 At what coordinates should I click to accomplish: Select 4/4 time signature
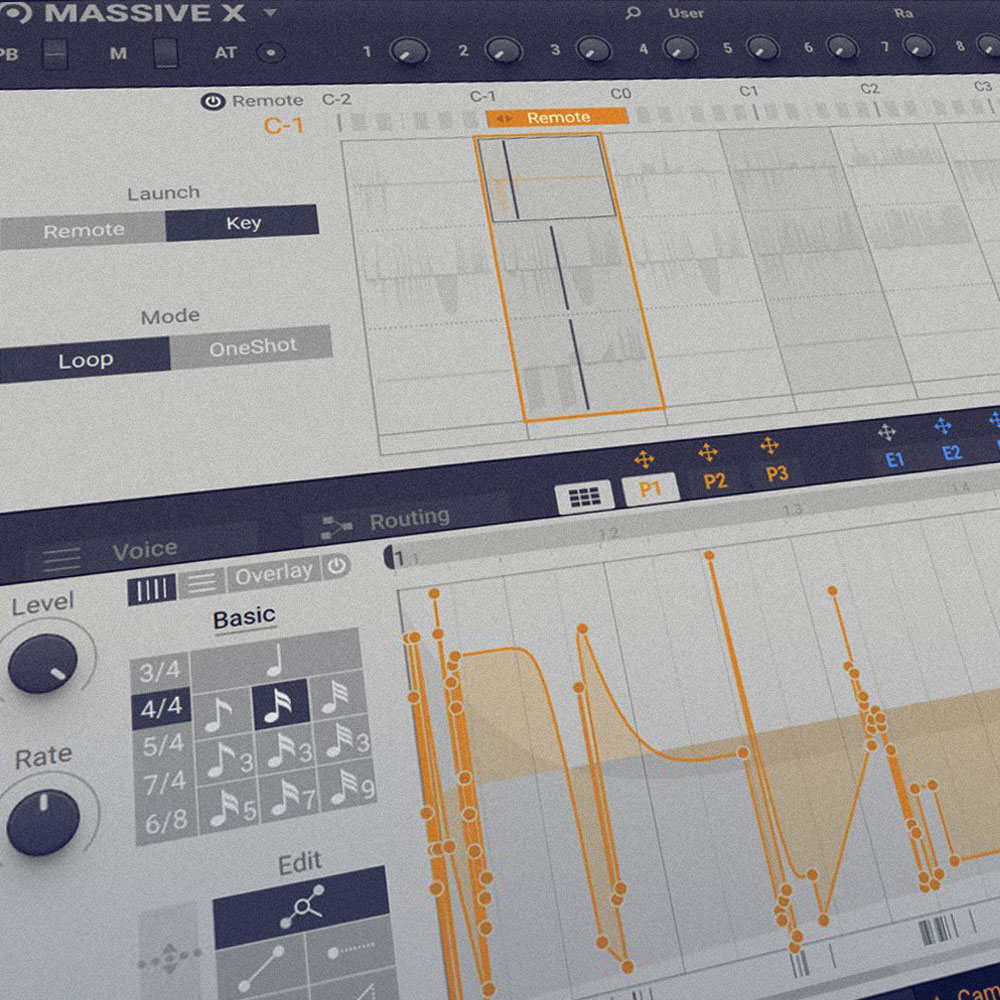coord(161,708)
